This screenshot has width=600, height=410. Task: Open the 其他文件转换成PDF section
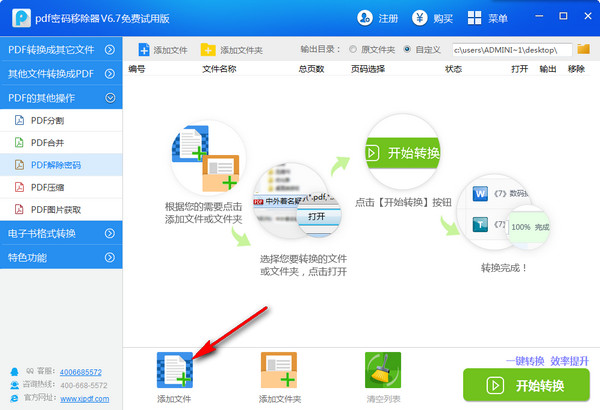61,74
